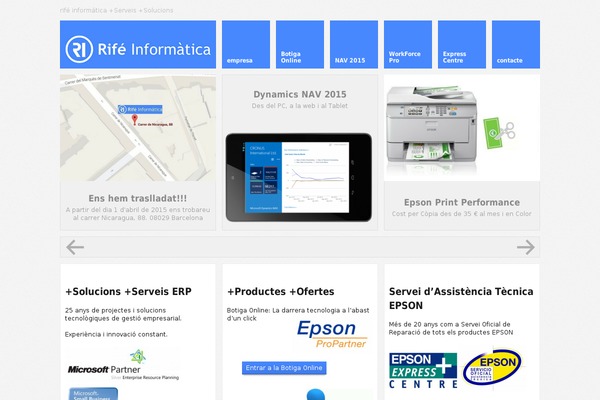The image size is (600, 400).
Task: Click the Rifé Informàtica logo banner
Action: tap(138, 44)
